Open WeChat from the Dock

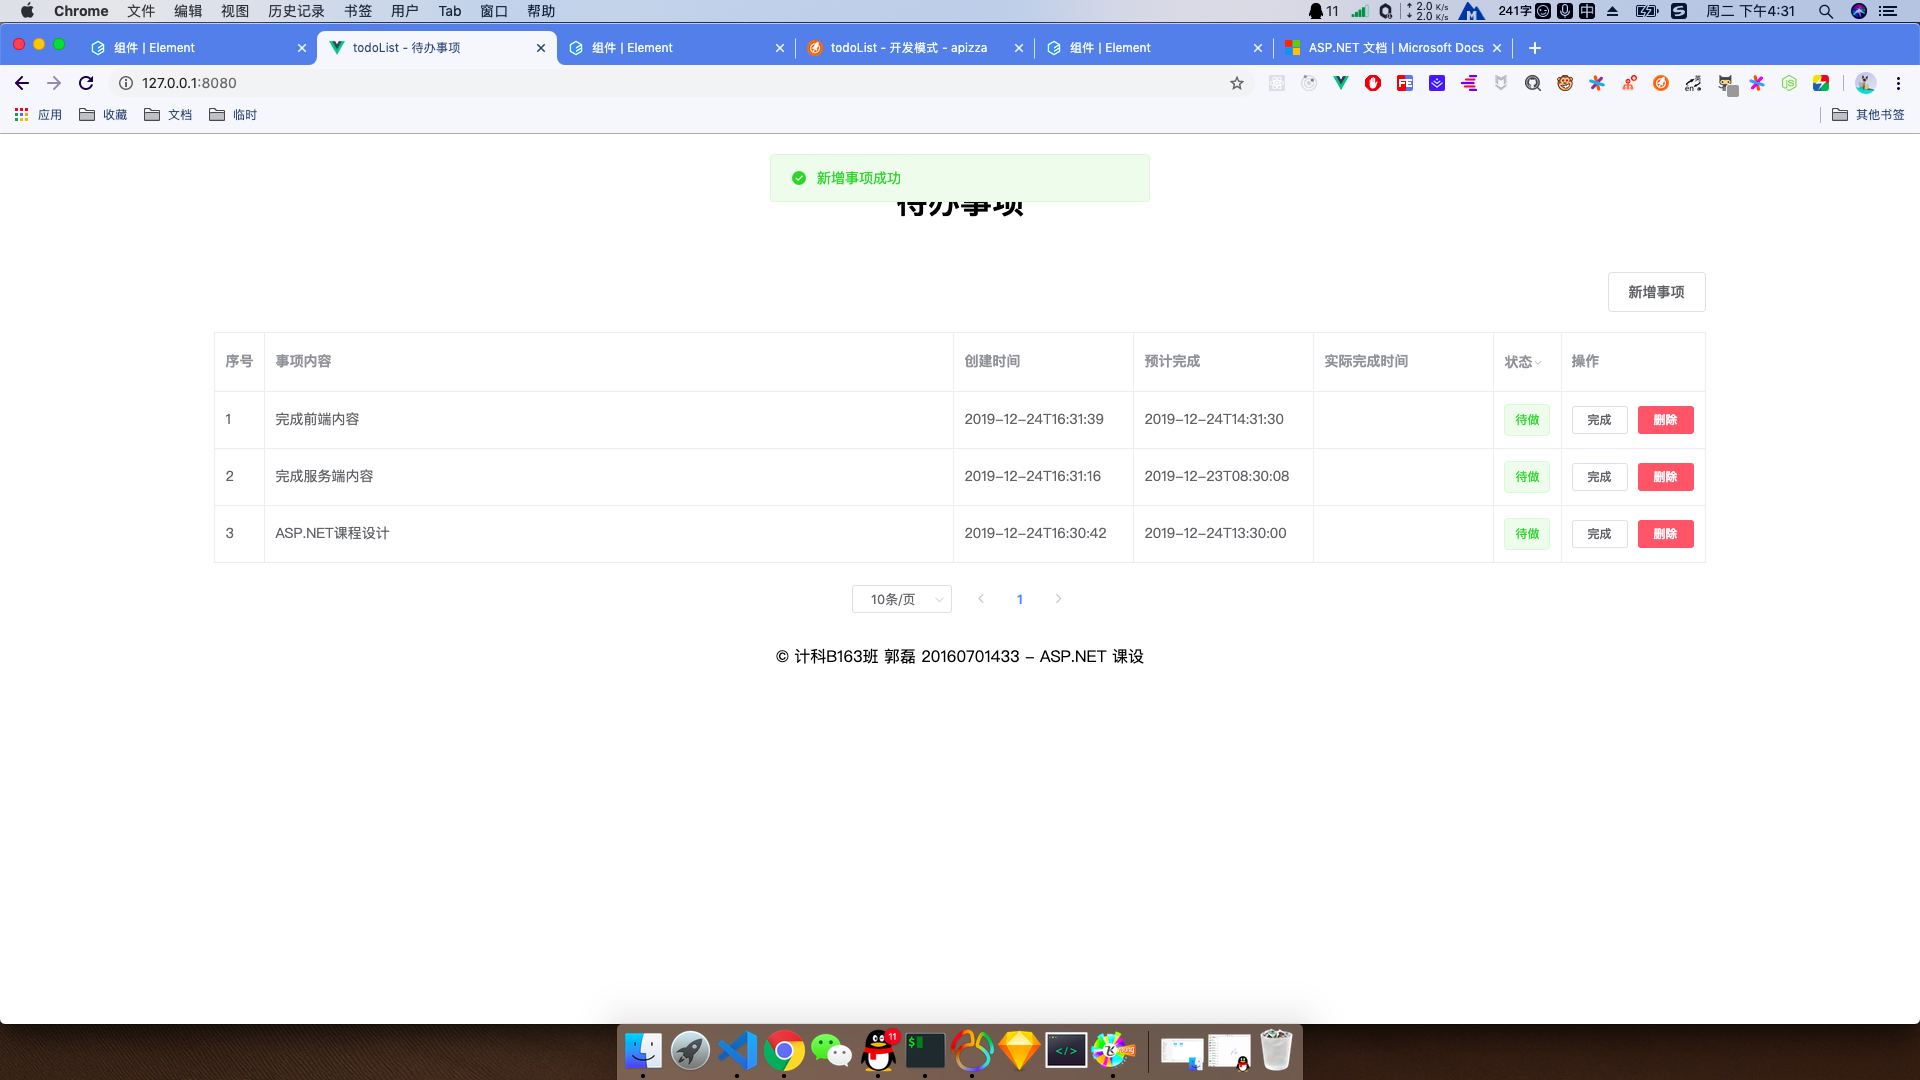click(831, 1050)
